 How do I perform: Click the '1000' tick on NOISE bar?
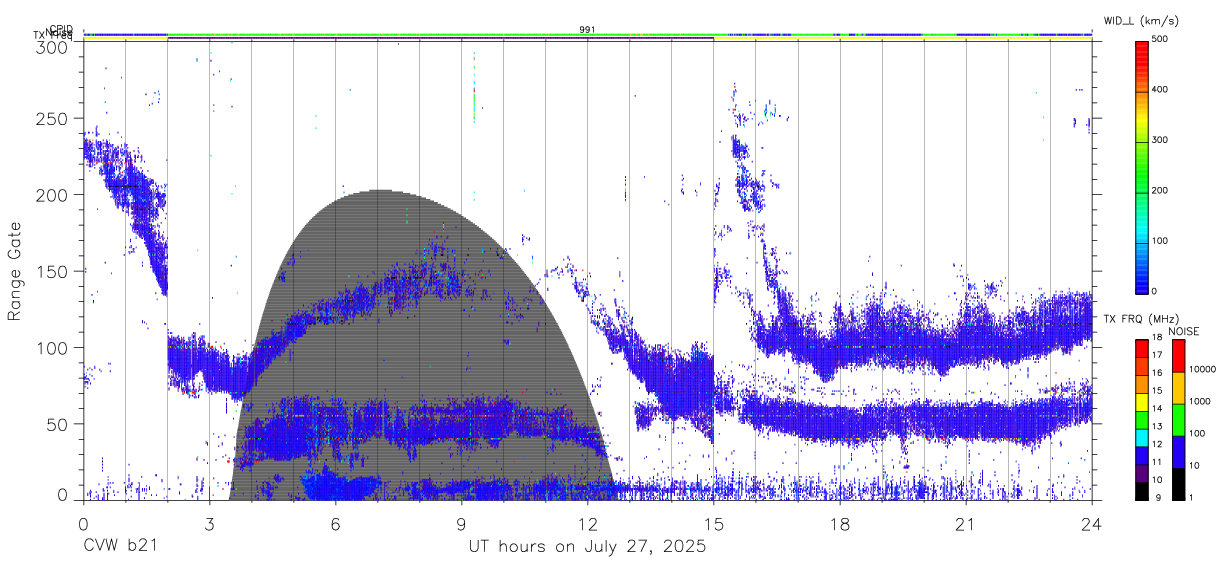(1202, 401)
